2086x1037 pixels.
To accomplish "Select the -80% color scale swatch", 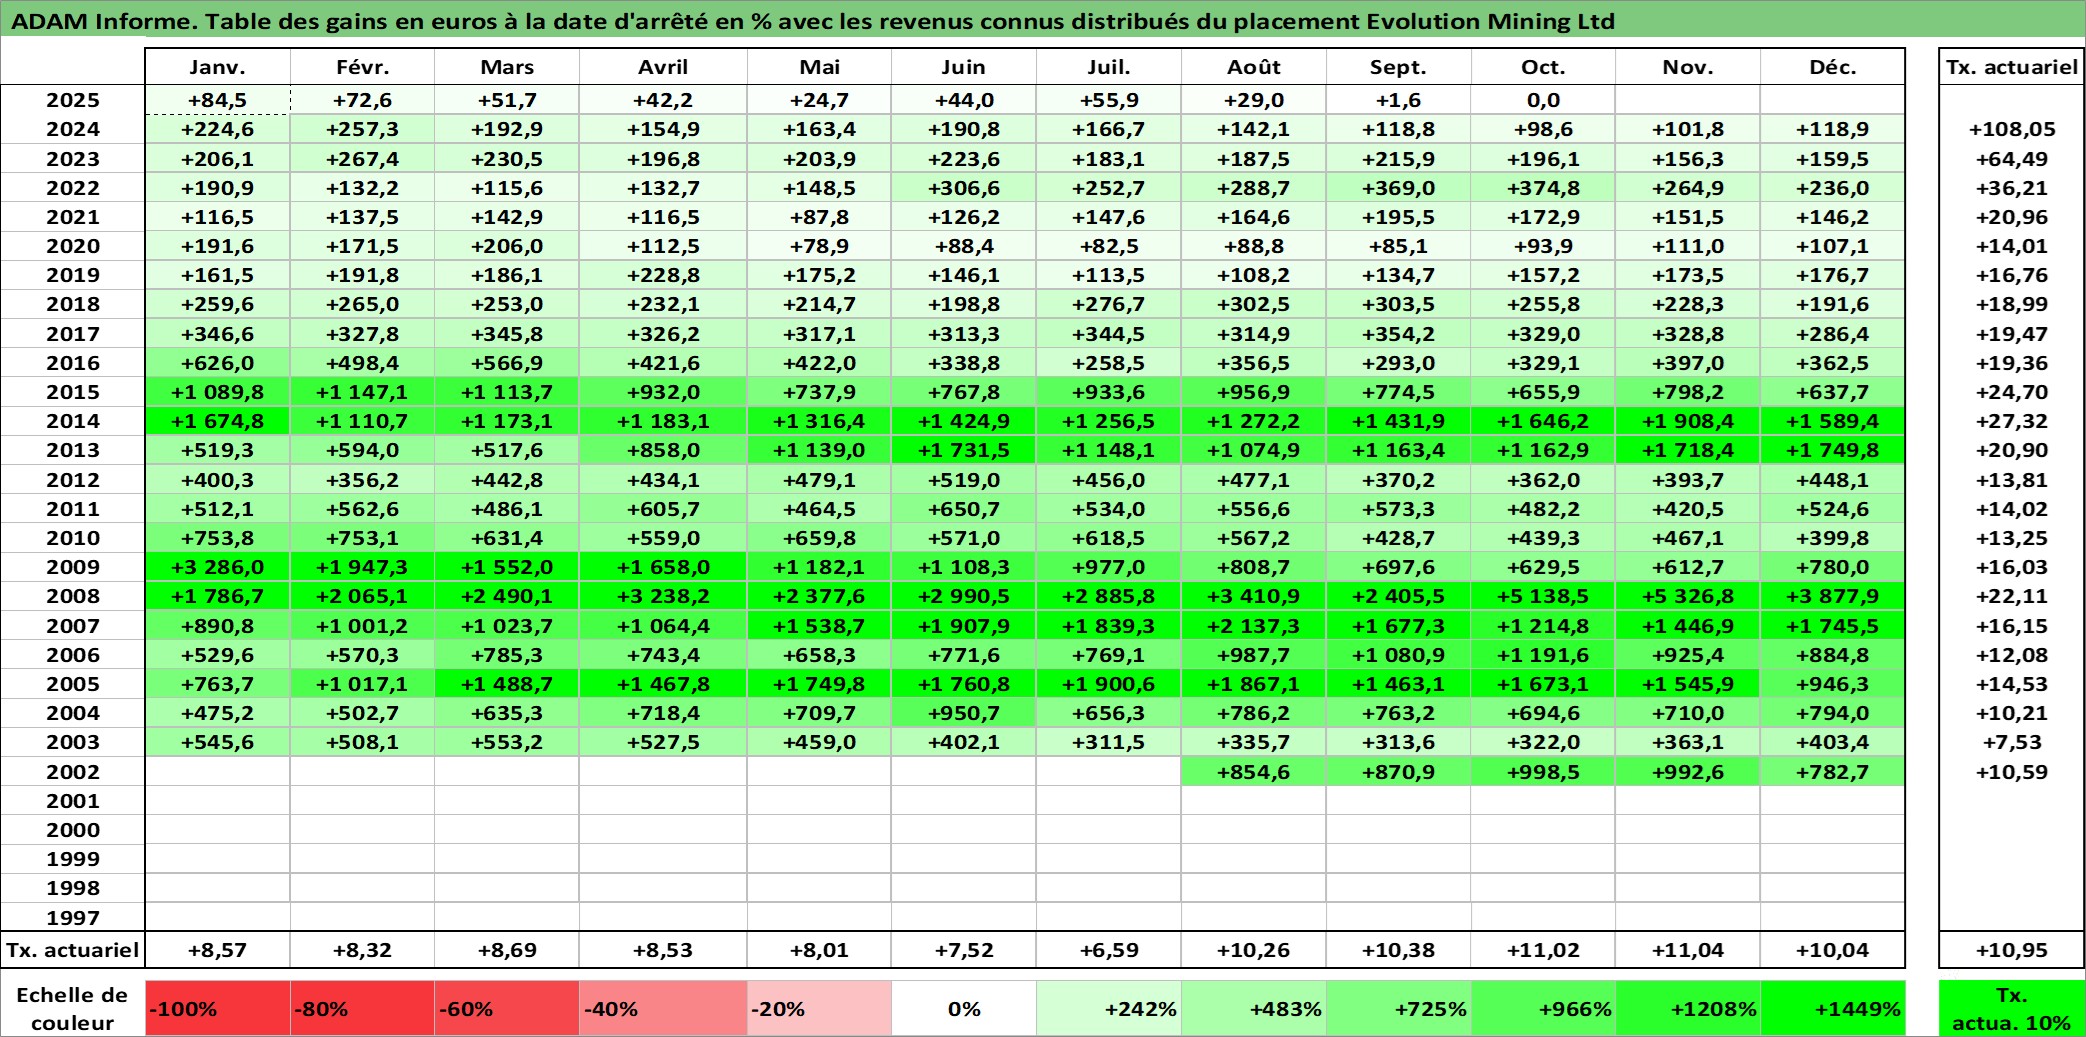I will (x=362, y=1008).
